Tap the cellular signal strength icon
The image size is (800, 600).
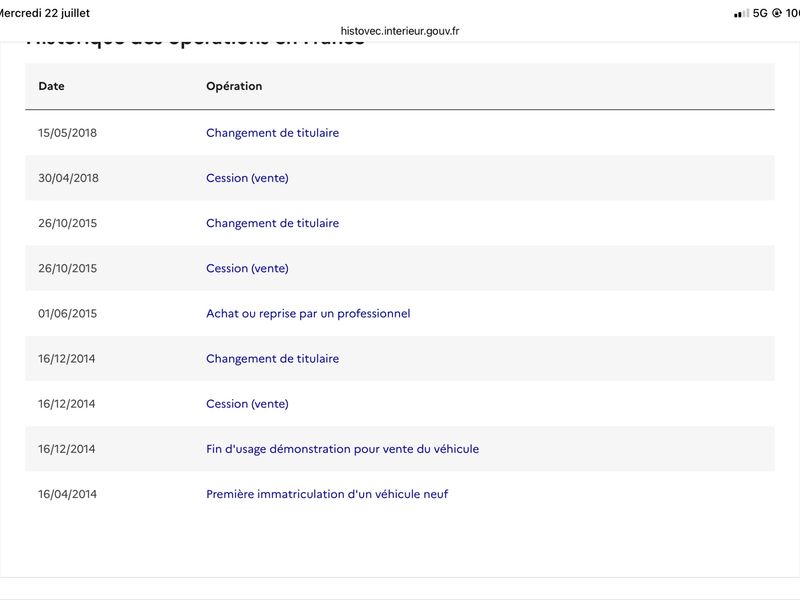741,14
